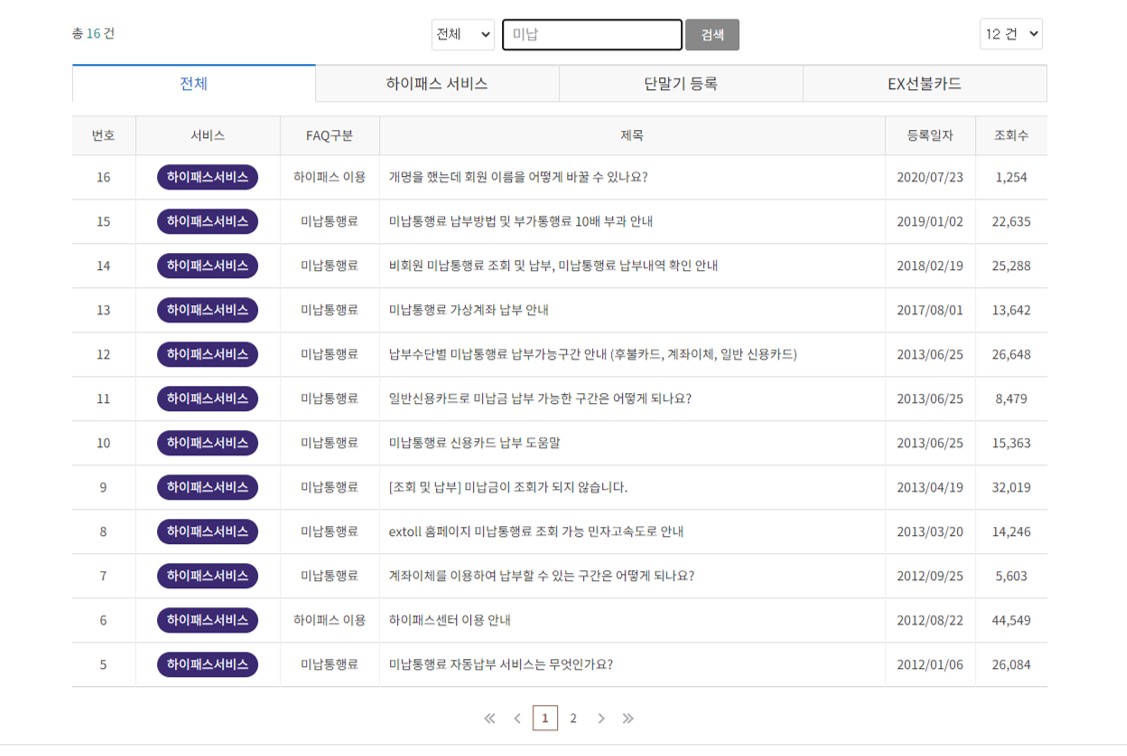Click the 미납 search input field
Image resolution: width=1127 pixels, height=756 pixels.
[x=592, y=34]
